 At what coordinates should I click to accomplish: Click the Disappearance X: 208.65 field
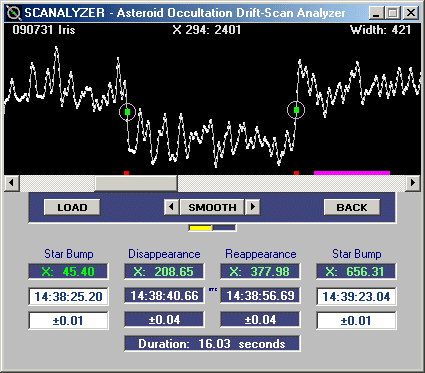coord(164,272)
